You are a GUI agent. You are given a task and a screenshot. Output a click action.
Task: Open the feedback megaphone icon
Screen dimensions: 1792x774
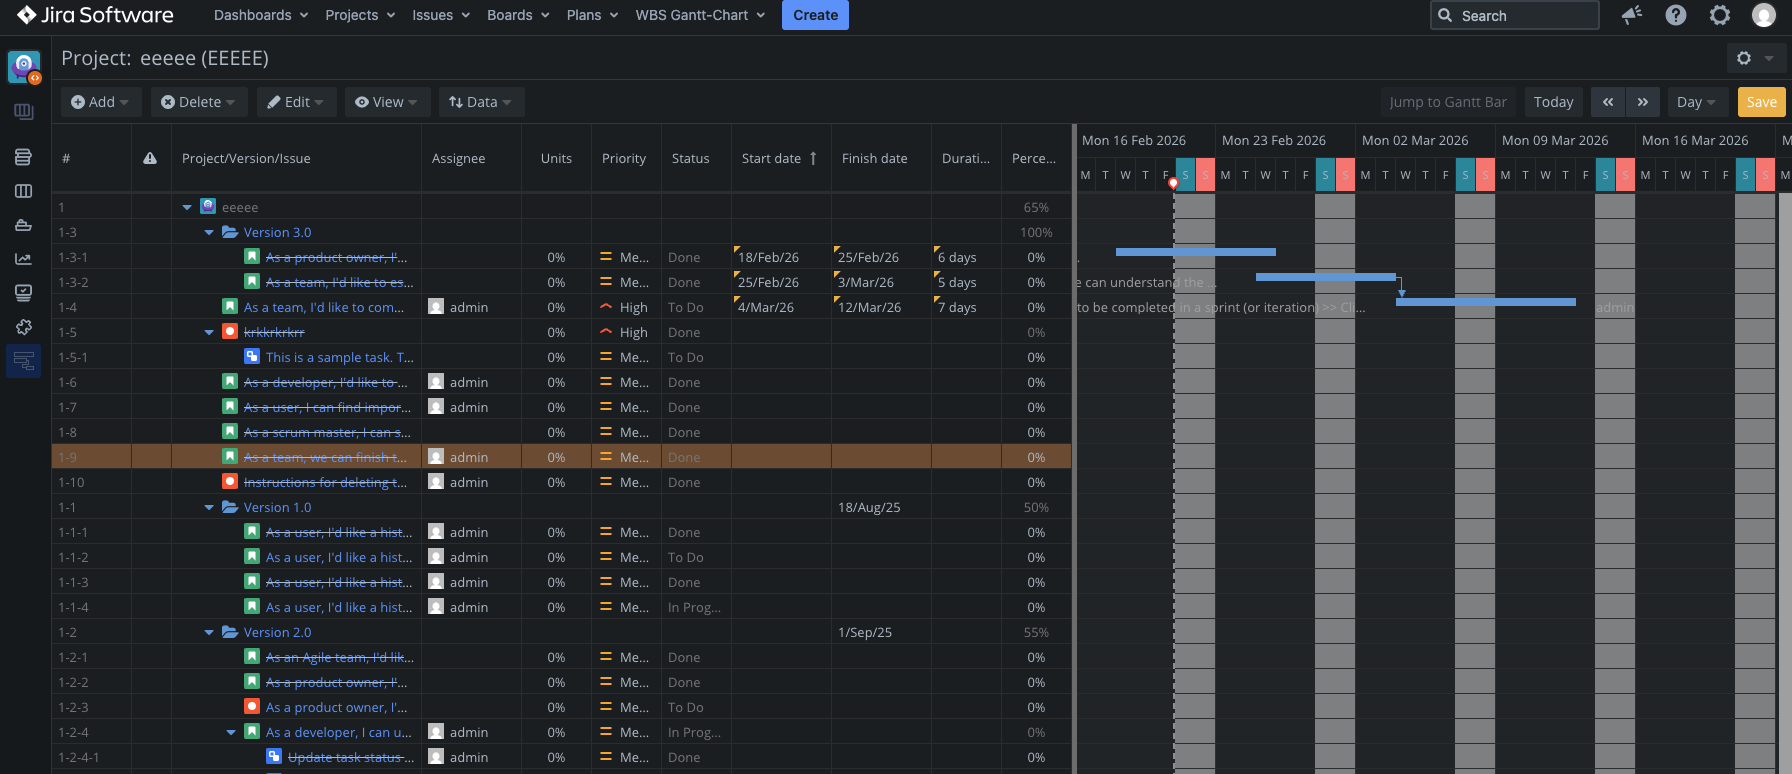(x=1632, y=15)
